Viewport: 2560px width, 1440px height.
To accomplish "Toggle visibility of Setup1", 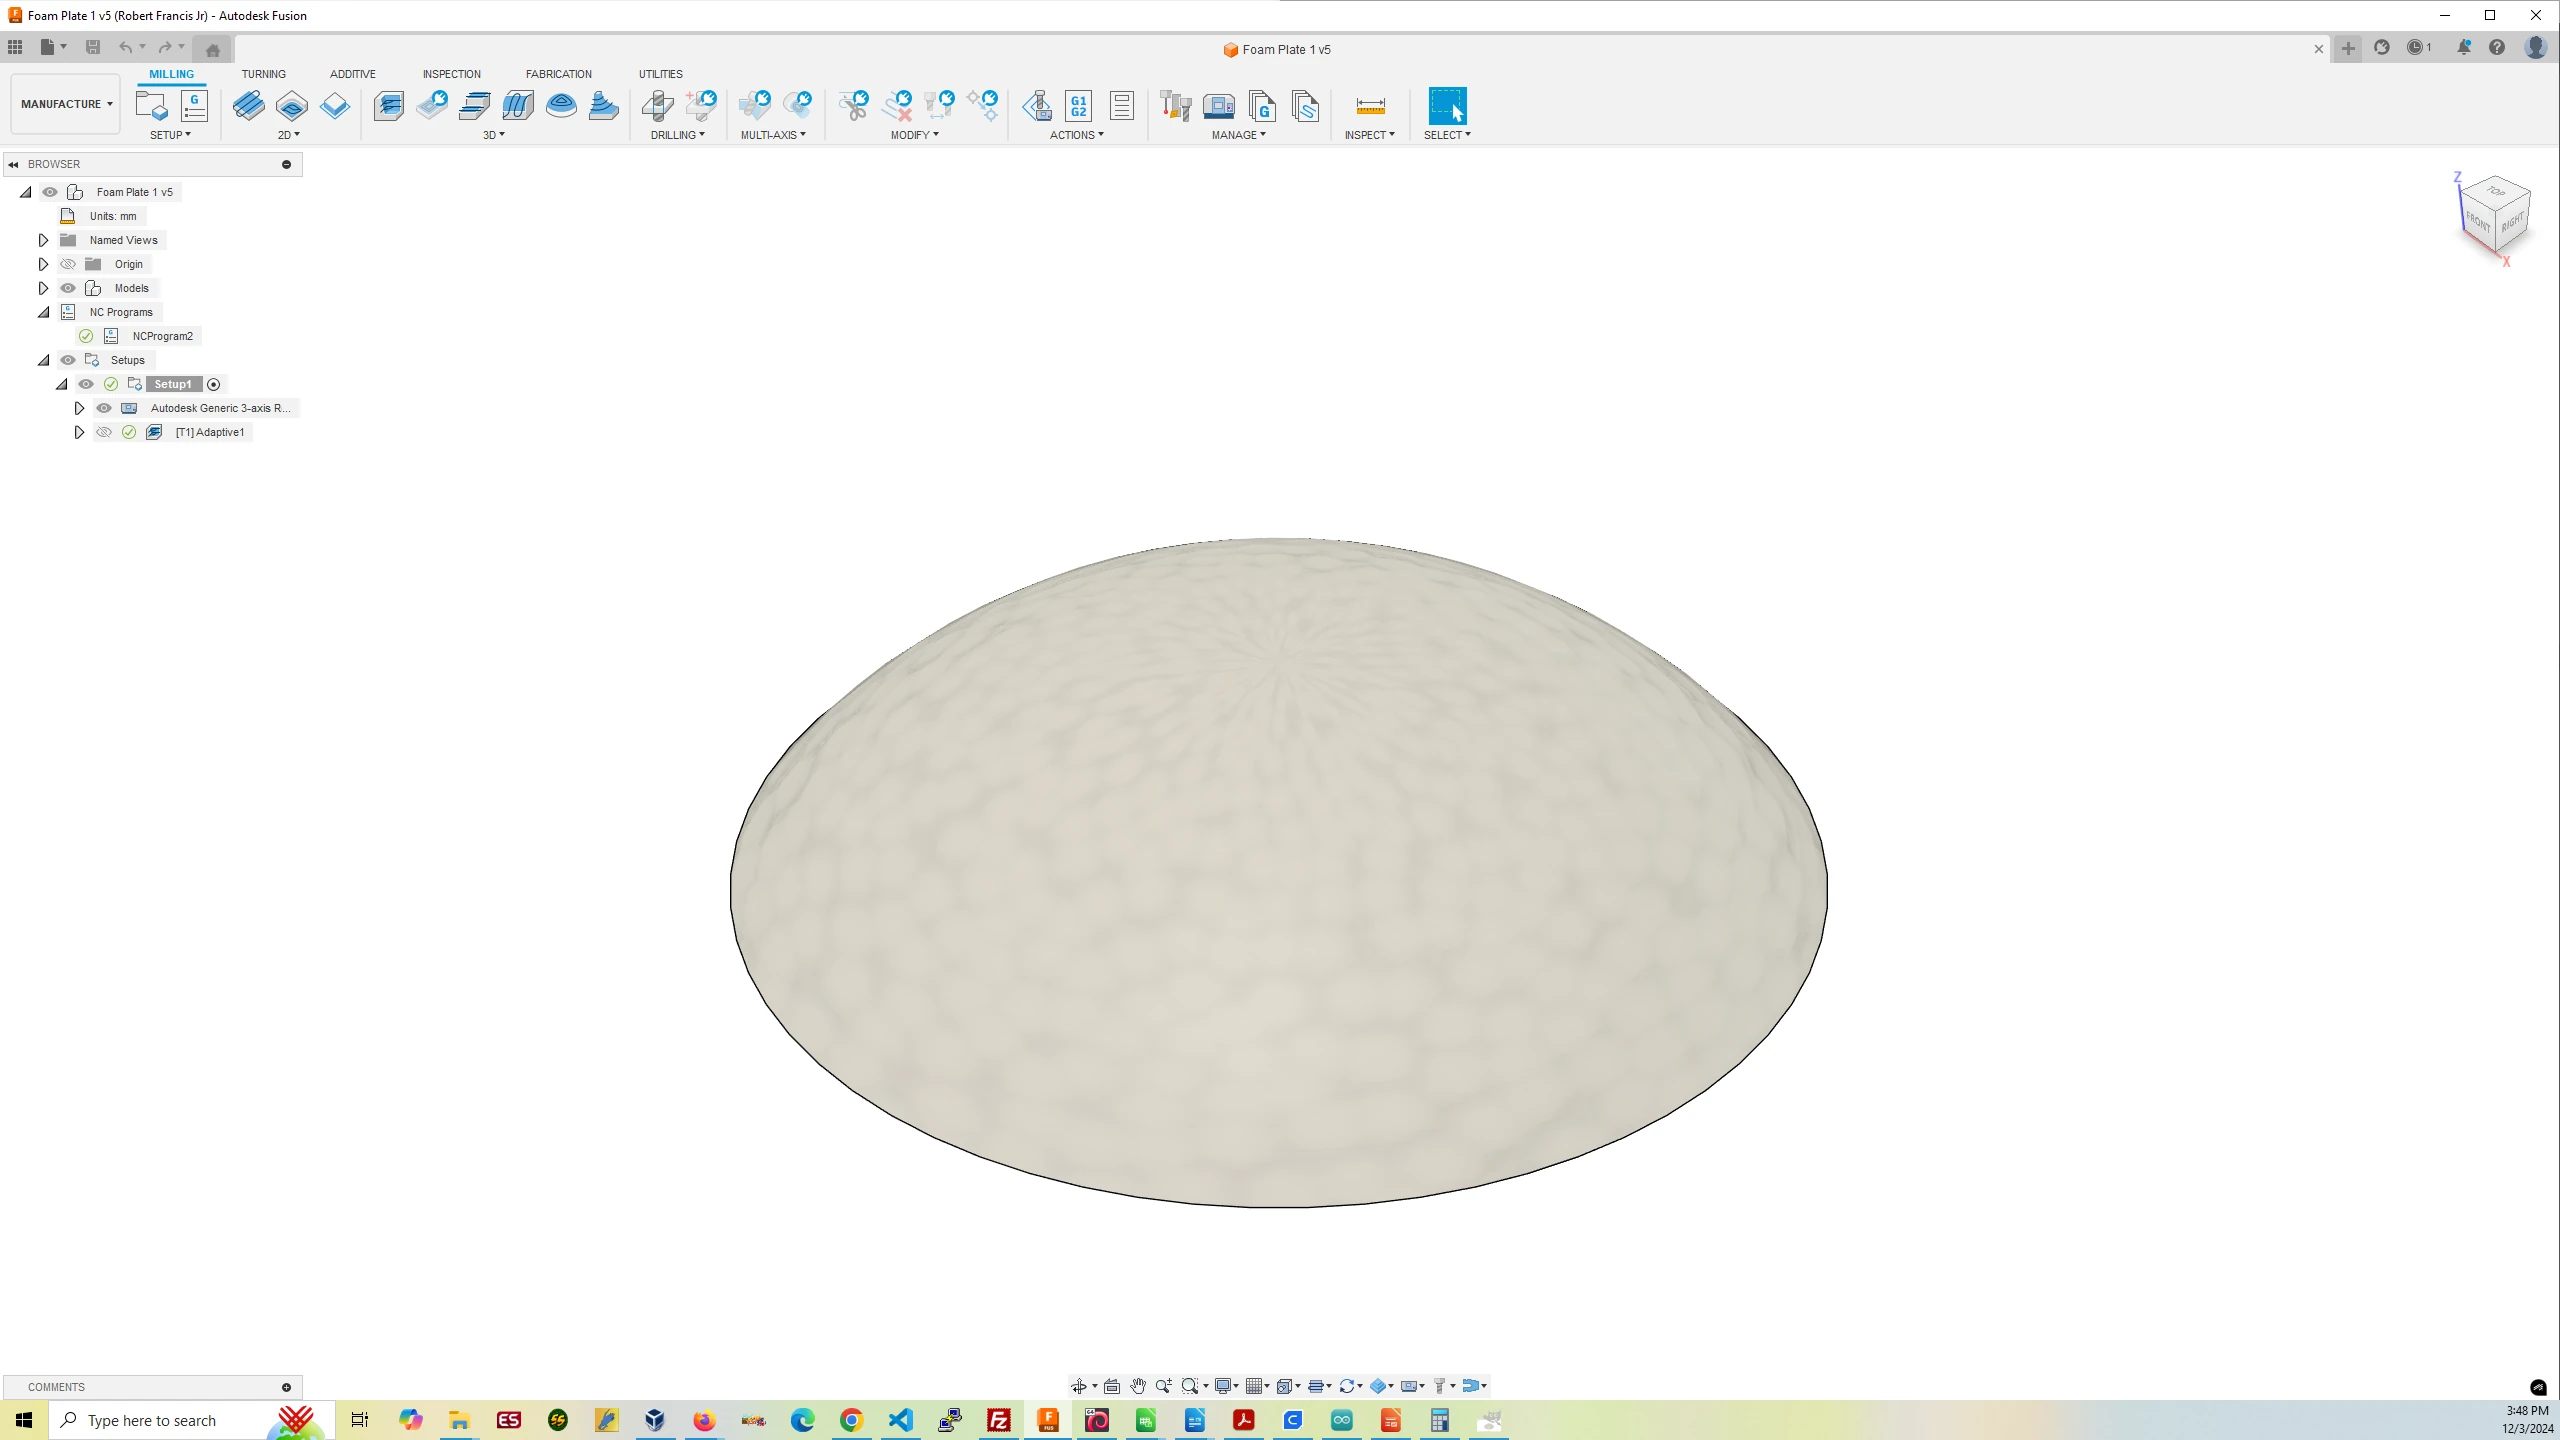I will coord(86,384).
